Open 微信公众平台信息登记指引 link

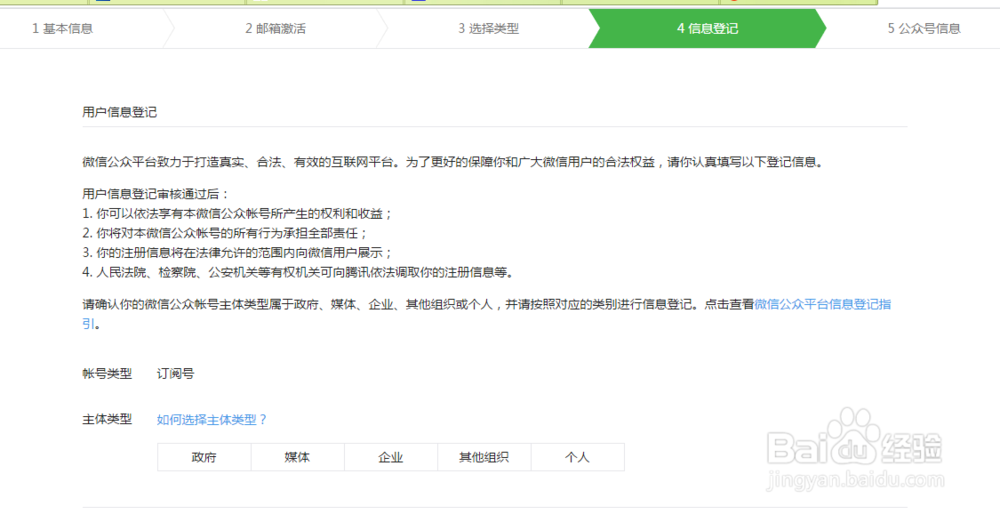point(823,304)
